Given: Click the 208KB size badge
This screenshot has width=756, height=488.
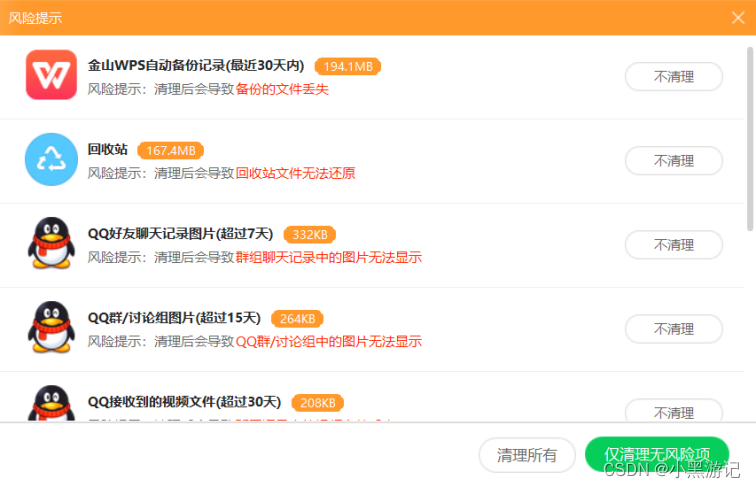Looking at the screenshot, I should coord(317,403).
